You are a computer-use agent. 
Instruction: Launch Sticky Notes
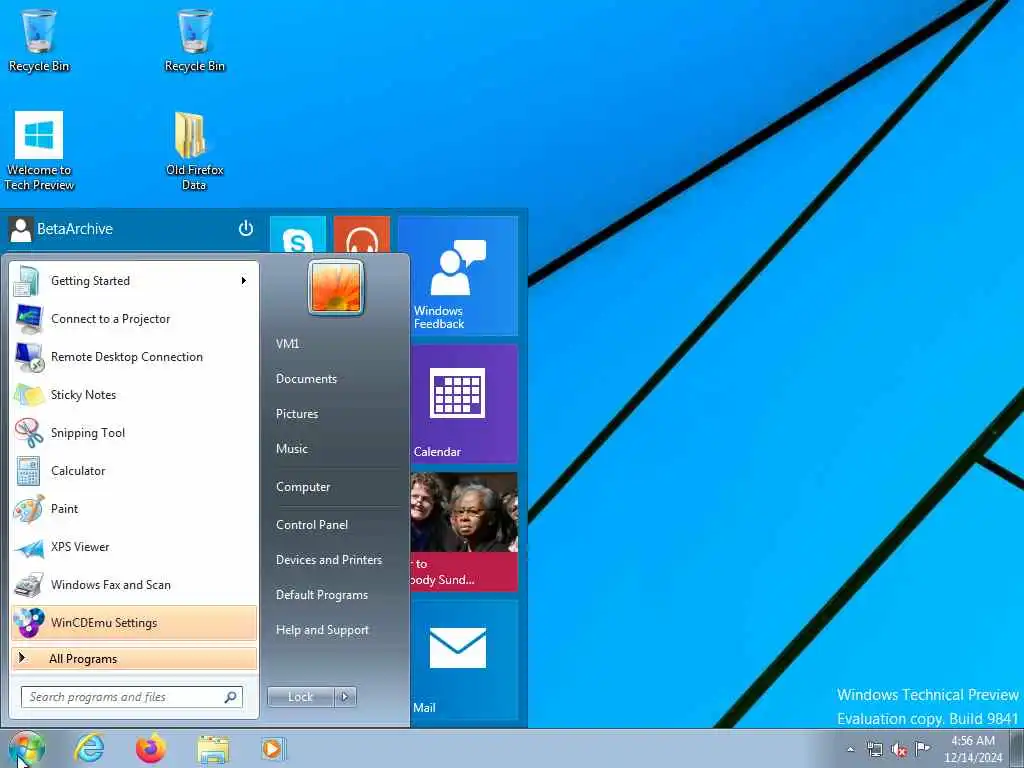(134, 394)
